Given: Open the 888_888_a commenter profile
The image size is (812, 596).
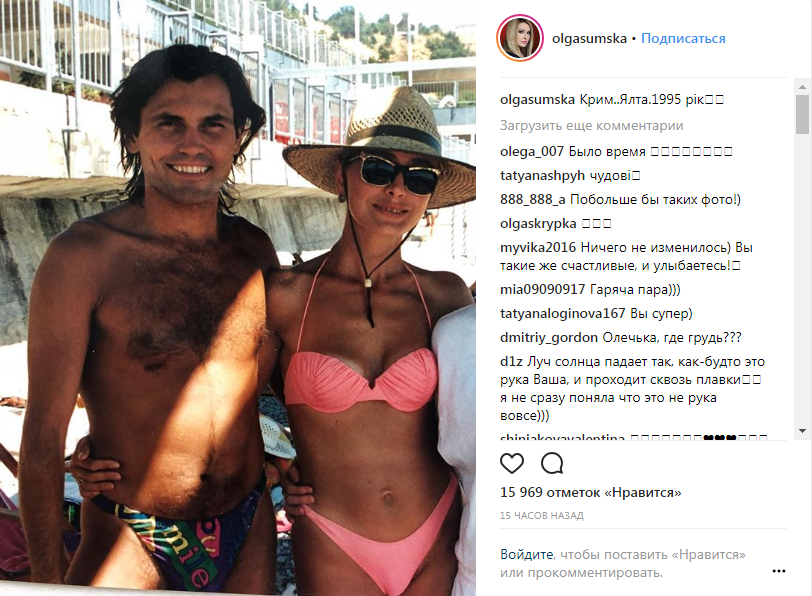Looking at the screenshot, I should 532,199.
